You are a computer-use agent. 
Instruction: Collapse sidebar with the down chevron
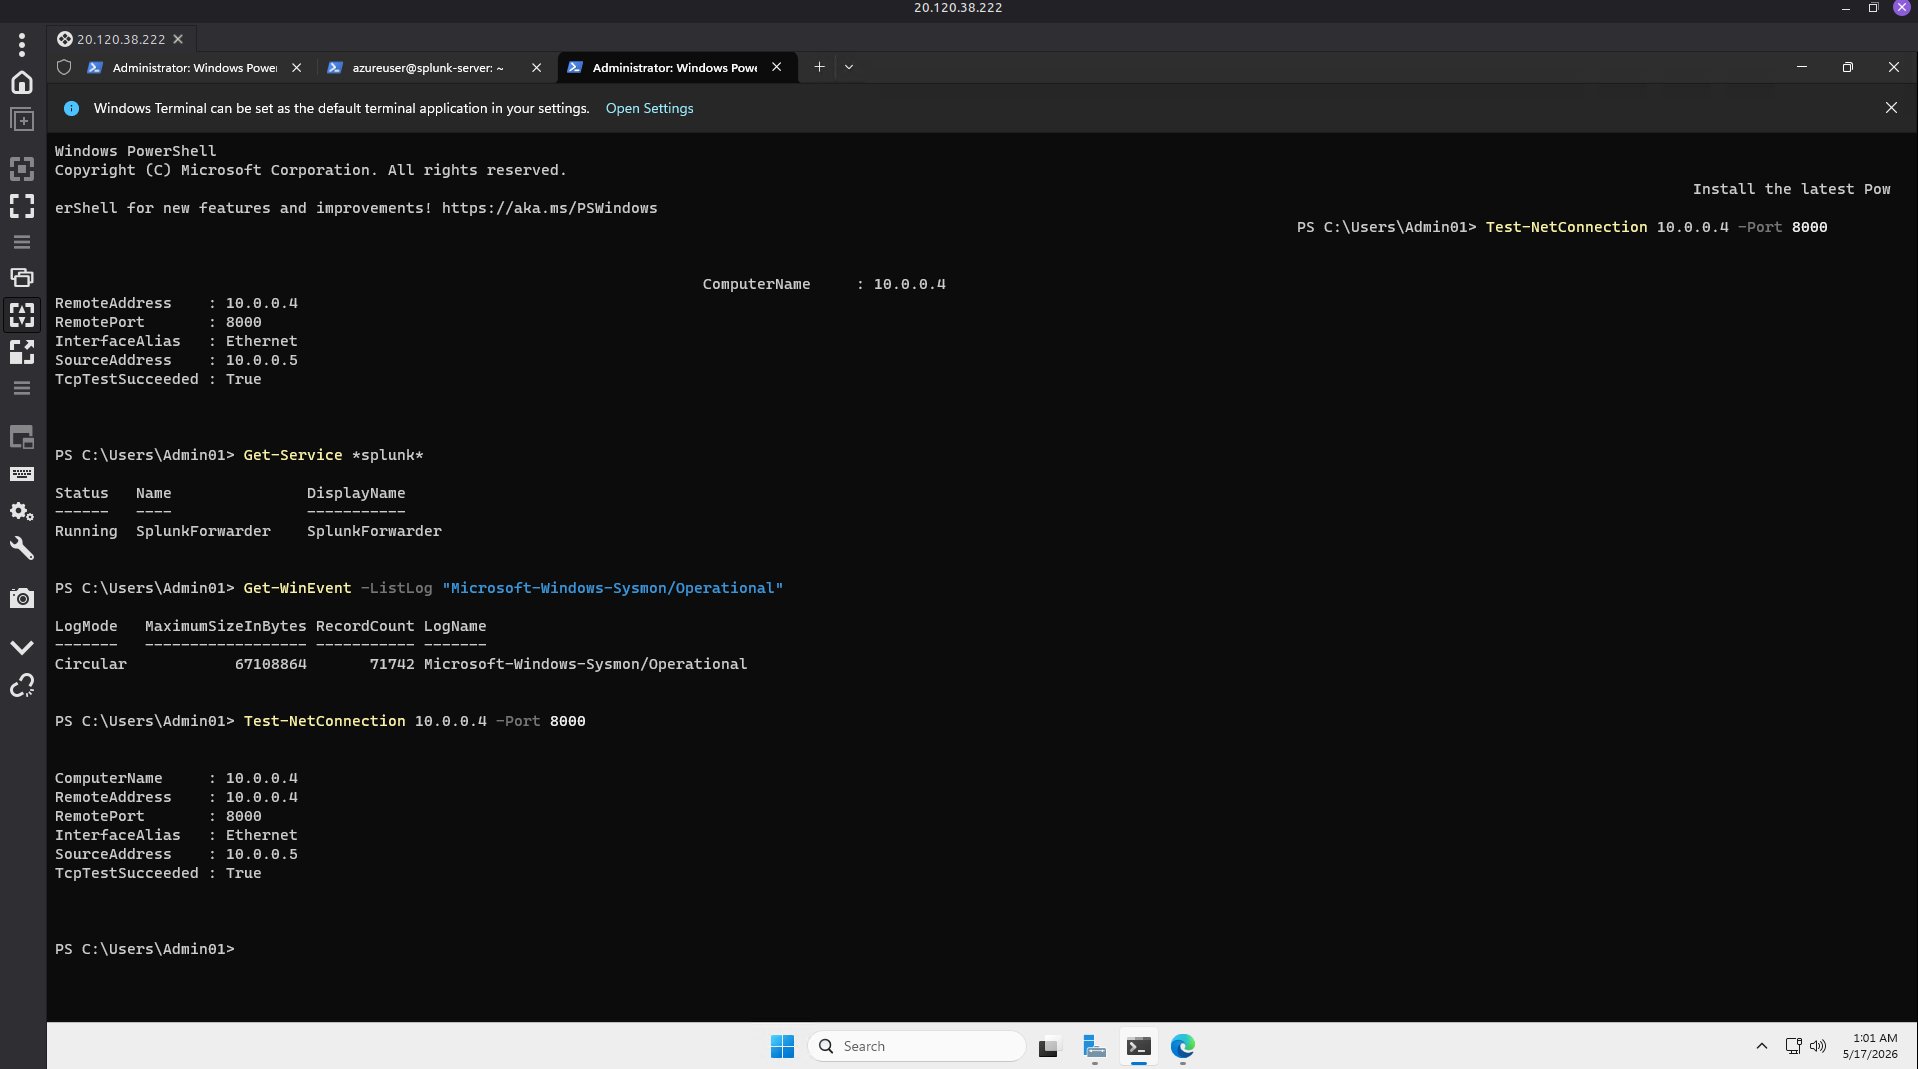(x=22, y=647)
